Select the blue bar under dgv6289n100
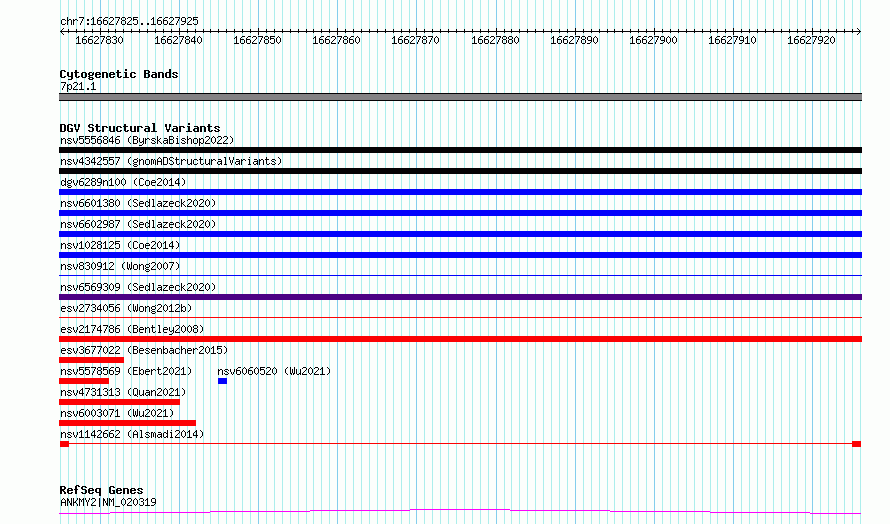 point(460,192)
